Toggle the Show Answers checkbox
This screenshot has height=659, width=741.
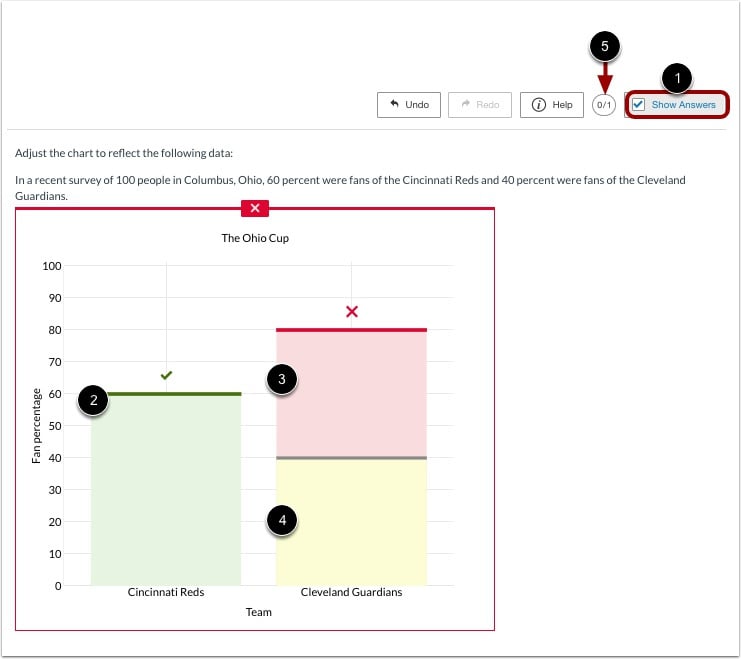click(x=638, y=104)
